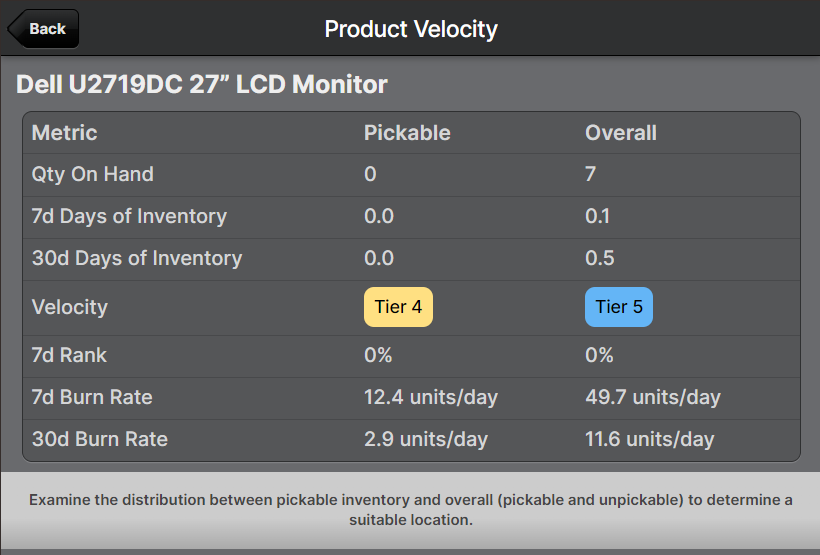Click the overall 49.7 units/day value
The image size is (820, 555).
653,397
